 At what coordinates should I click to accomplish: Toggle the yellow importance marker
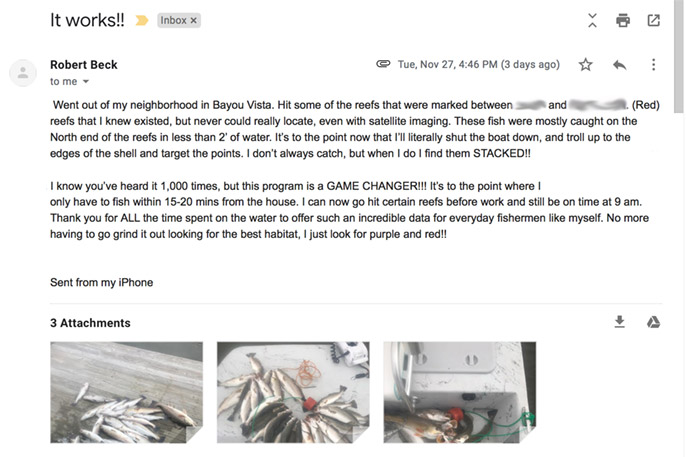pyautogui.click(x=142, y=21)
